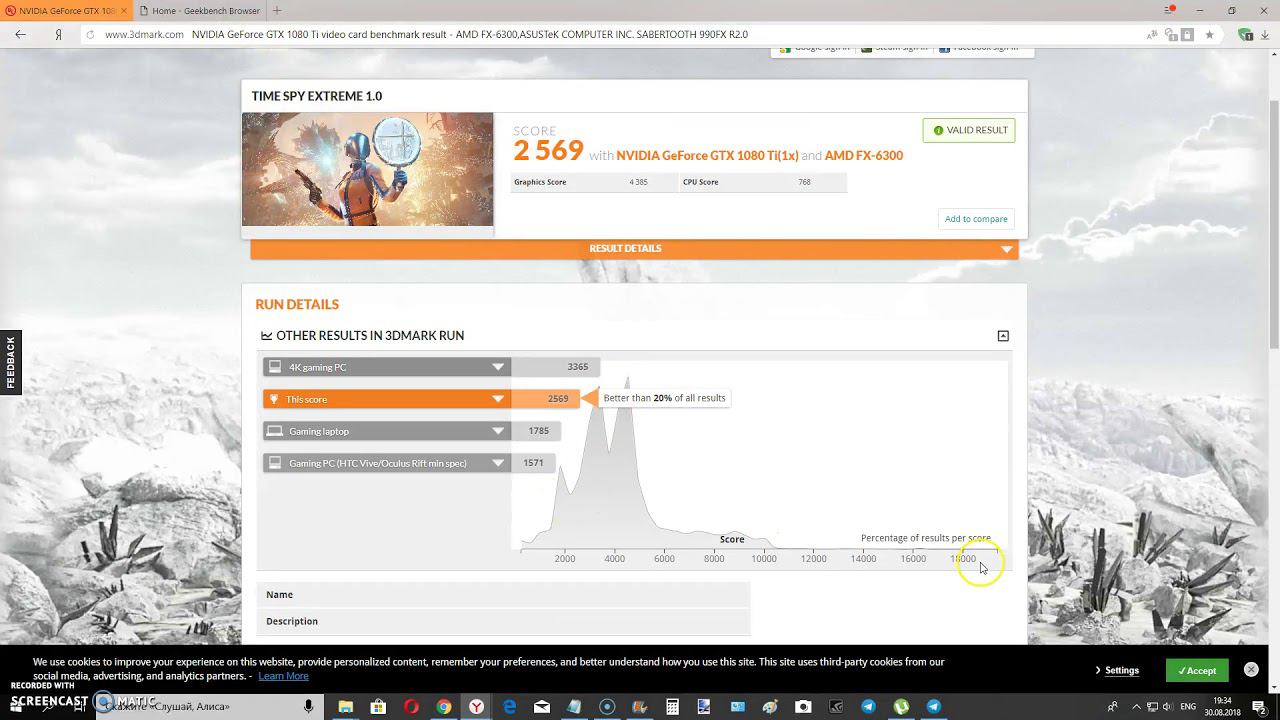The height and width of the screenshot is (720, 1280).
Task: Expand Gaming PC (HTC Vive/Oculus Rift) dropdown
Action: click(x=498, y=463)
